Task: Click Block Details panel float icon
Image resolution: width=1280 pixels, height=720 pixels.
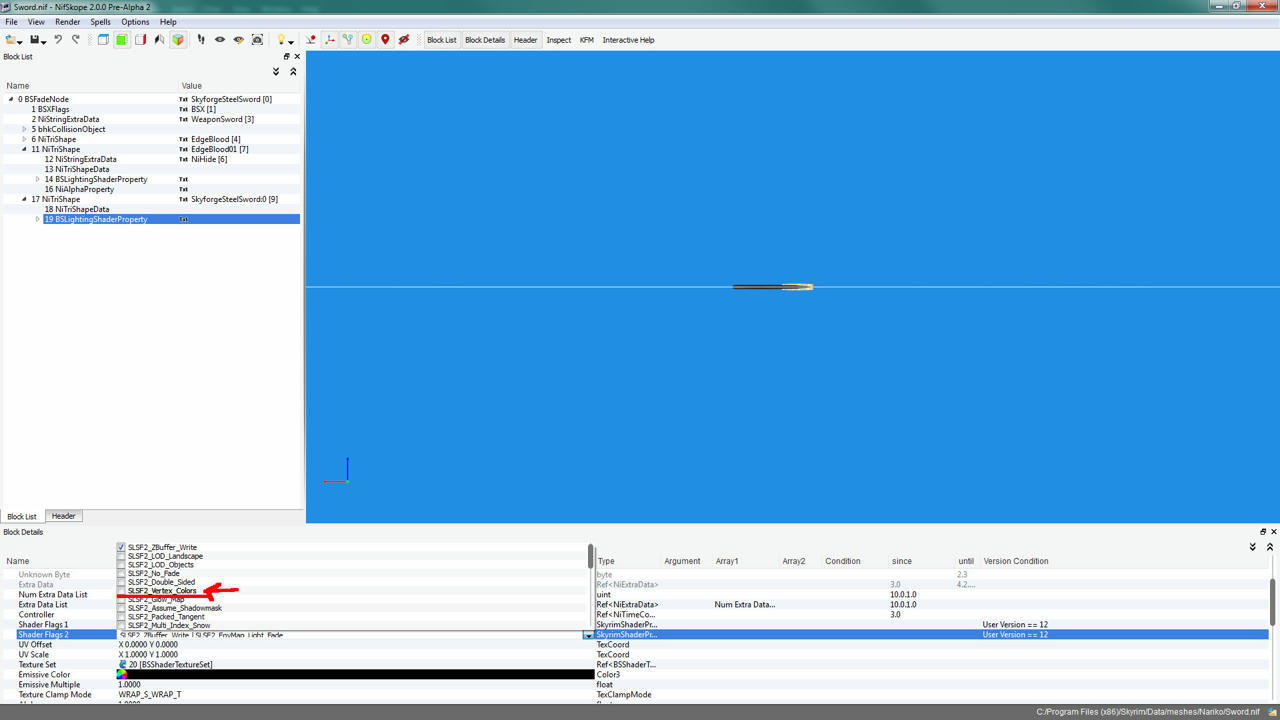Action: click(1263, 532)
